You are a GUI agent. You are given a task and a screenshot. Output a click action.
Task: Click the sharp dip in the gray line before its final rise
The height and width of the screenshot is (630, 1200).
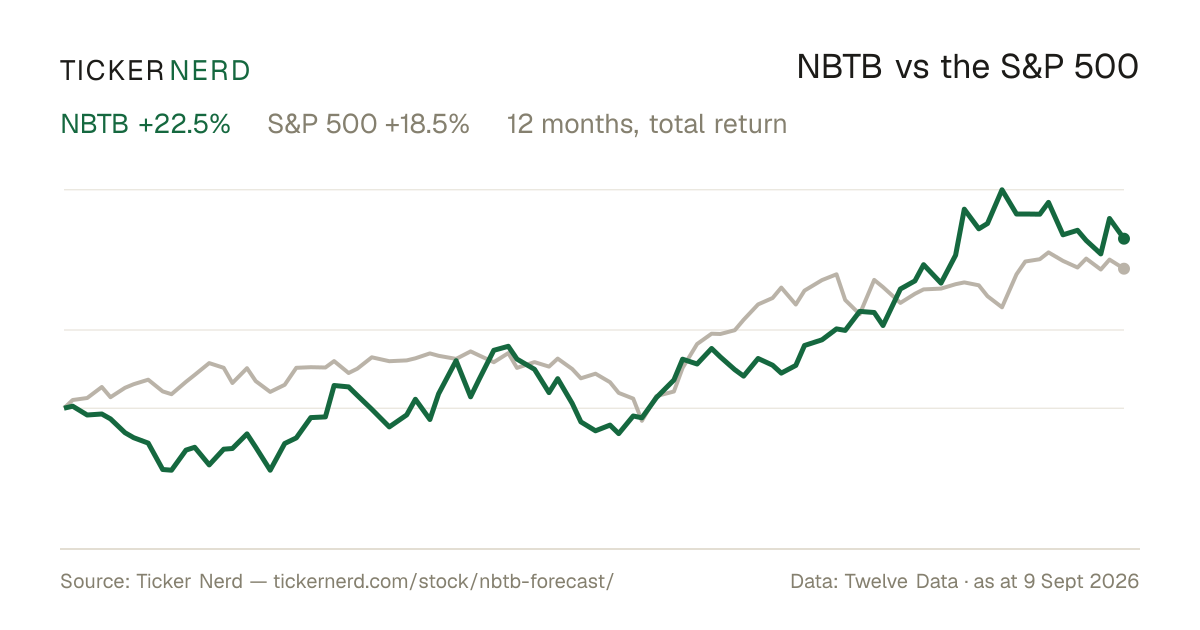[1002, 307]
